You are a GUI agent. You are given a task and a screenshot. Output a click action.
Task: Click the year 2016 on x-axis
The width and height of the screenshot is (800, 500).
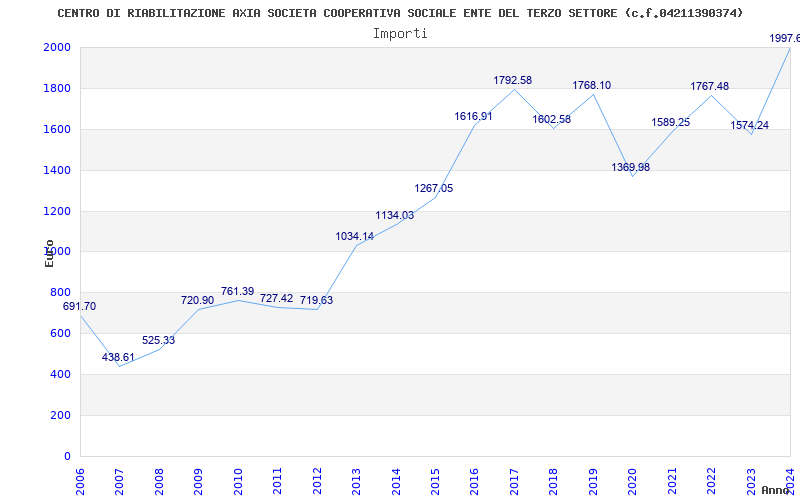point(475,481)
